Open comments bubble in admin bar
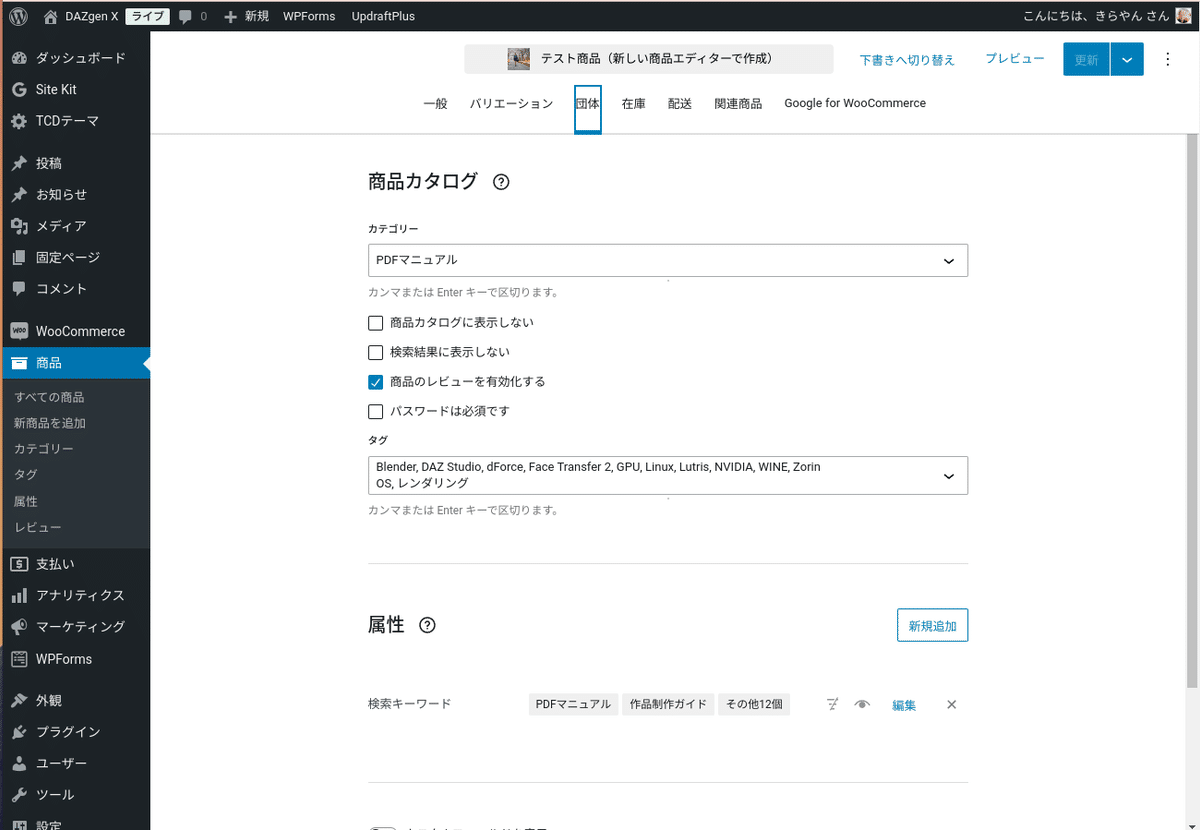The image size is (1200, 830). (x=193, y=16)
